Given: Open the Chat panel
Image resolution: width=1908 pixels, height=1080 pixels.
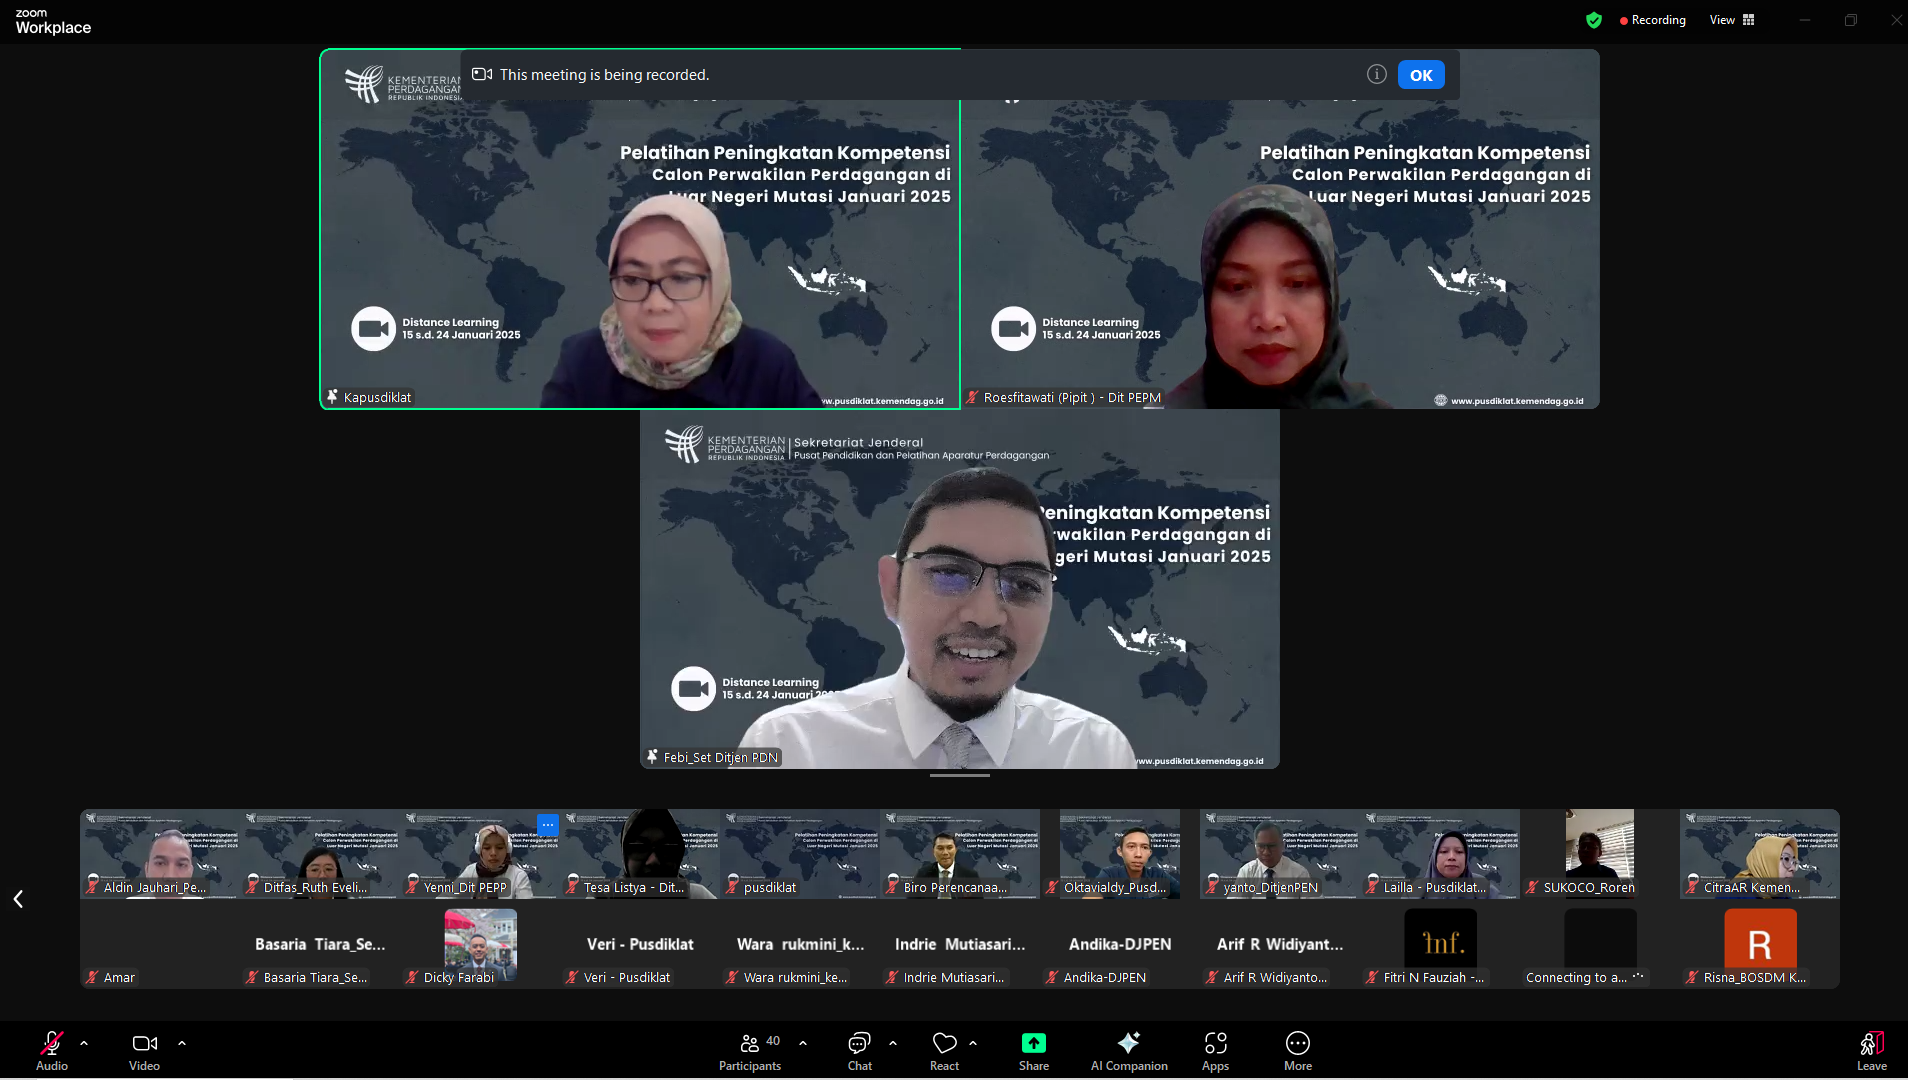Looking at the screenshot, I should 859,1050.
